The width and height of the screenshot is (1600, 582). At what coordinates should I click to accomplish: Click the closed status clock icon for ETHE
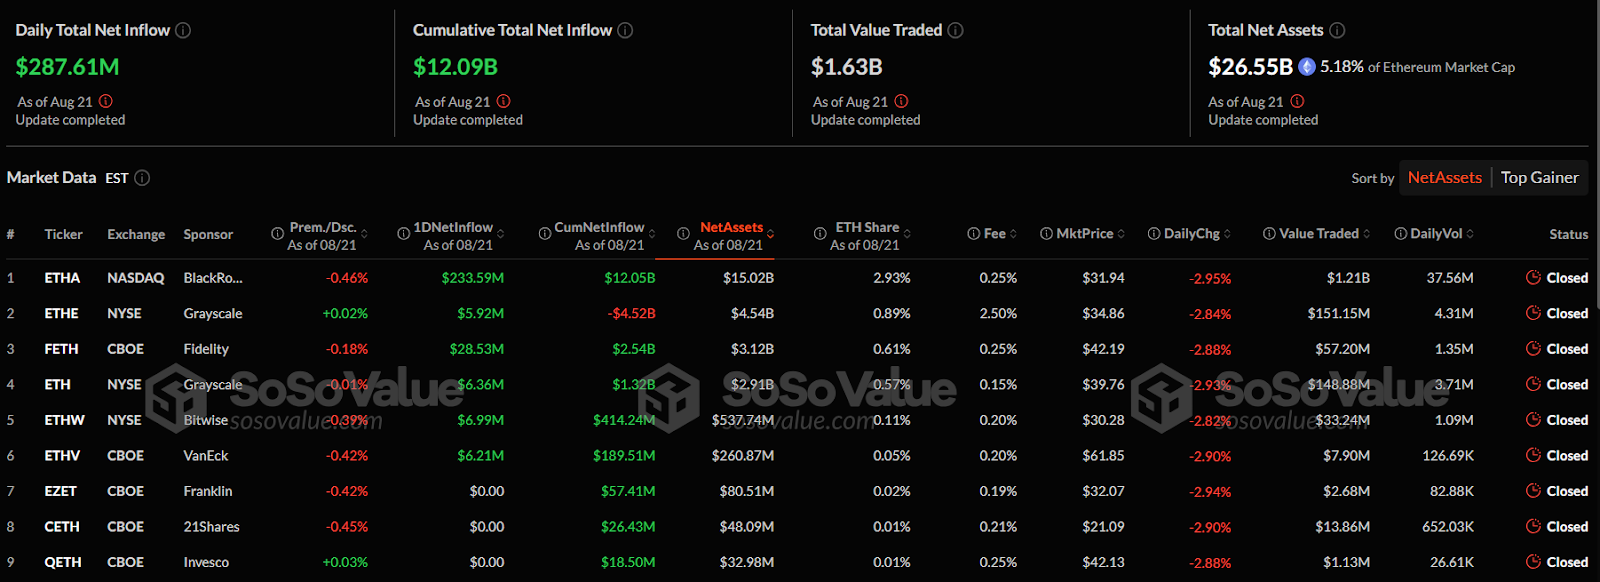point(1533,313)
